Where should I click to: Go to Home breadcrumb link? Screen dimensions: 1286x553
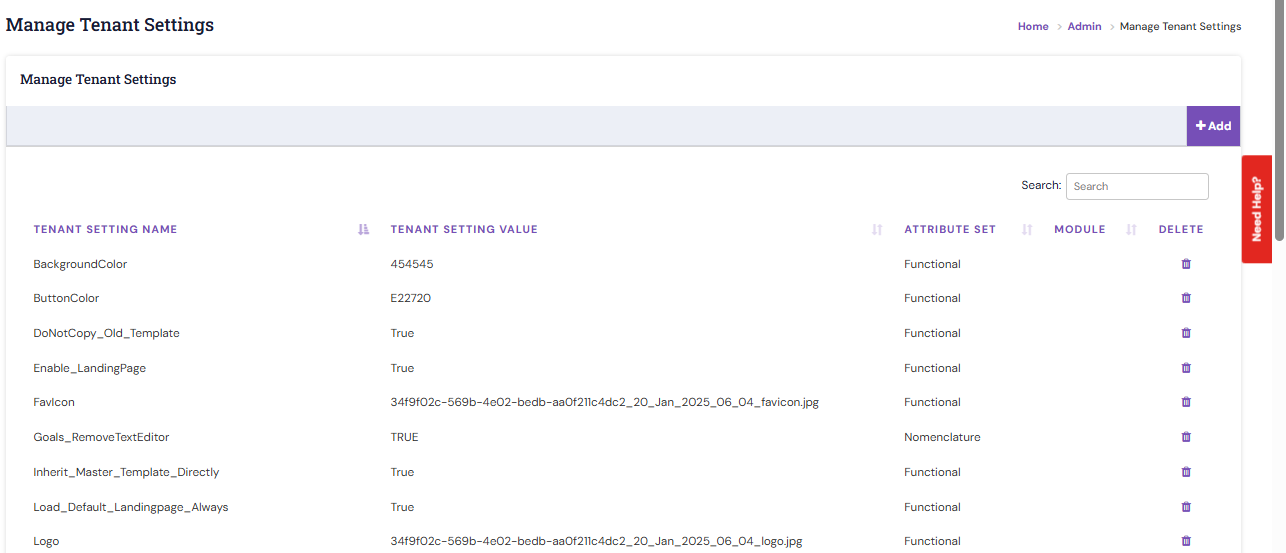pyautogui.click(x=1033, y=27)
